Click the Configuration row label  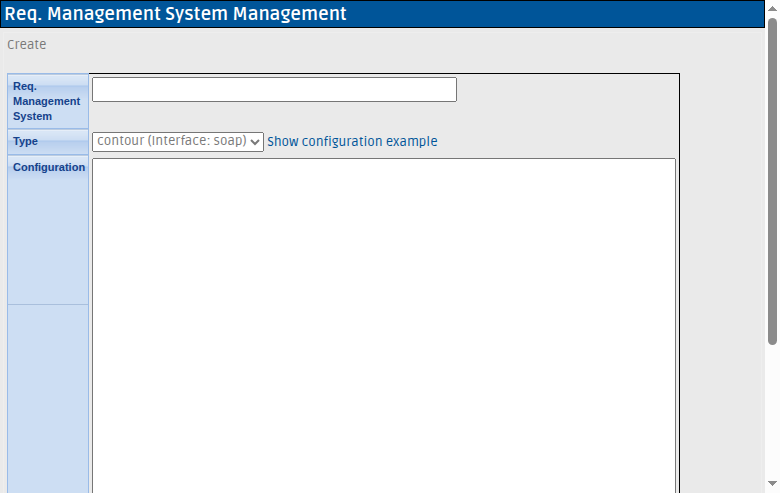click(49, 167)
